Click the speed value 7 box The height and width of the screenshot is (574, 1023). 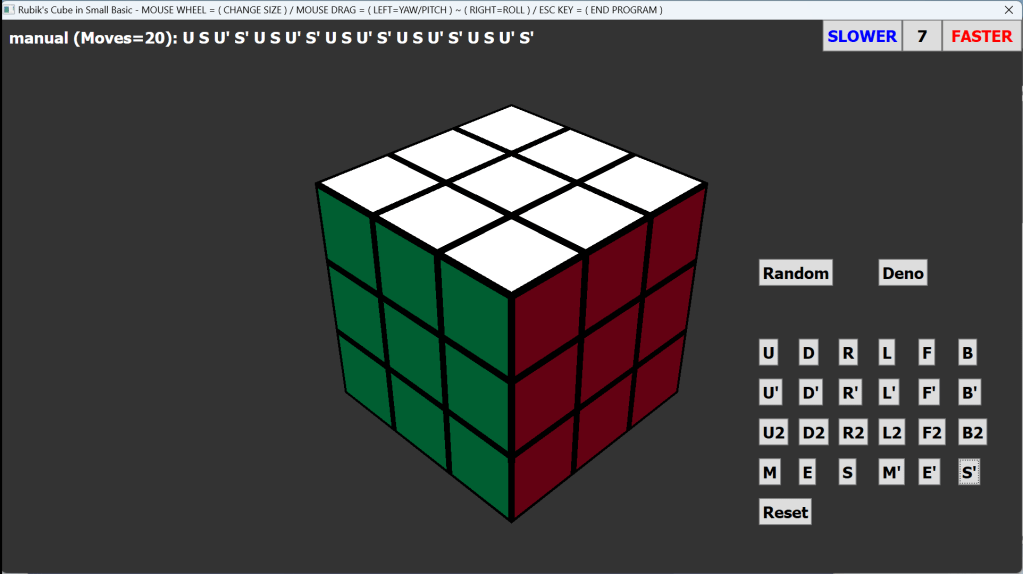(x=922, y=36)
